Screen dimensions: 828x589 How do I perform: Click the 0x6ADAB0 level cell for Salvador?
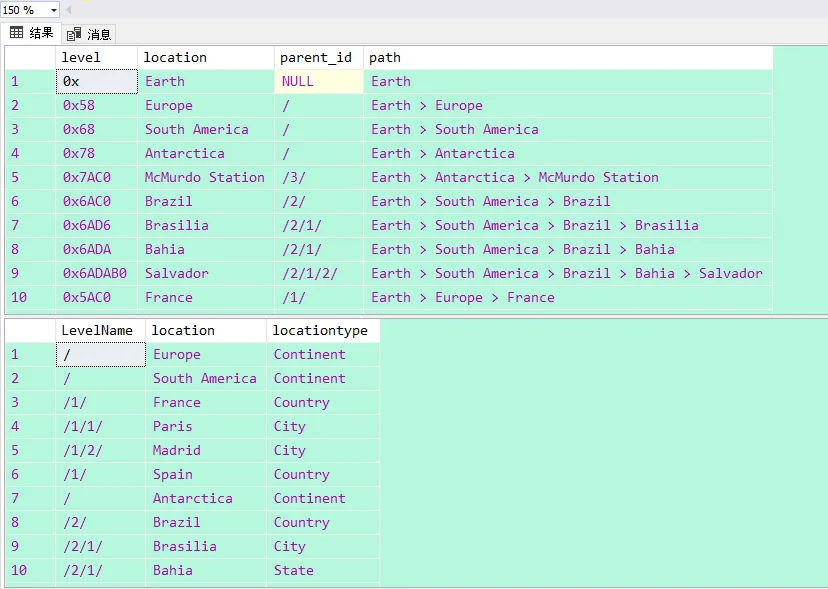96,273
